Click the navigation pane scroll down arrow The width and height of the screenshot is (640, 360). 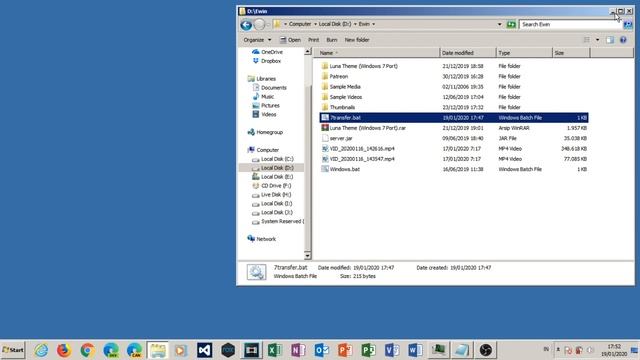point(308,256)
